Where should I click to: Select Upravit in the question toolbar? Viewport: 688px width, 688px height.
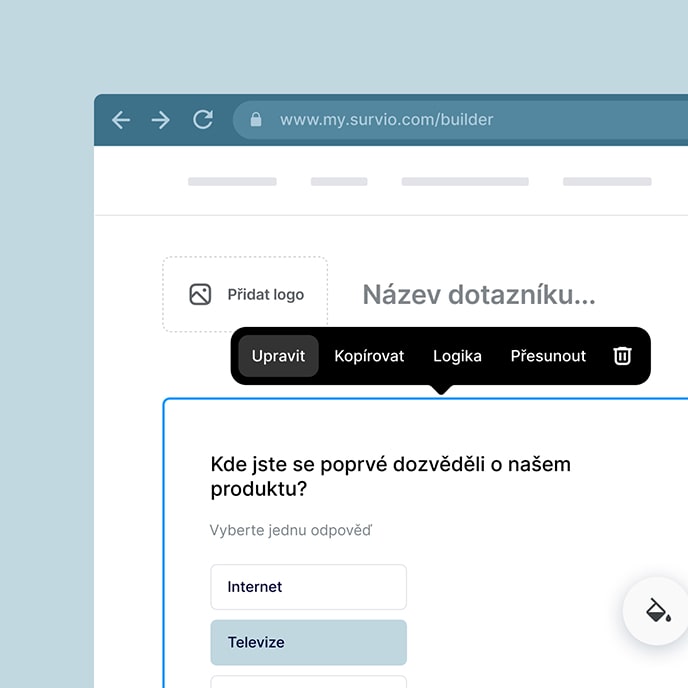click(x=278, y=356)
